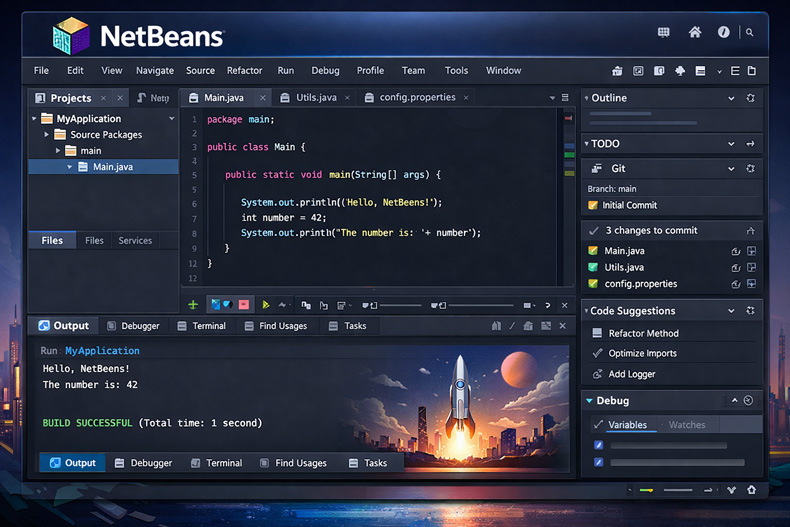Open the editor tab list dropdown arrow
The image size is (790, 527).
tap(552, 98)
